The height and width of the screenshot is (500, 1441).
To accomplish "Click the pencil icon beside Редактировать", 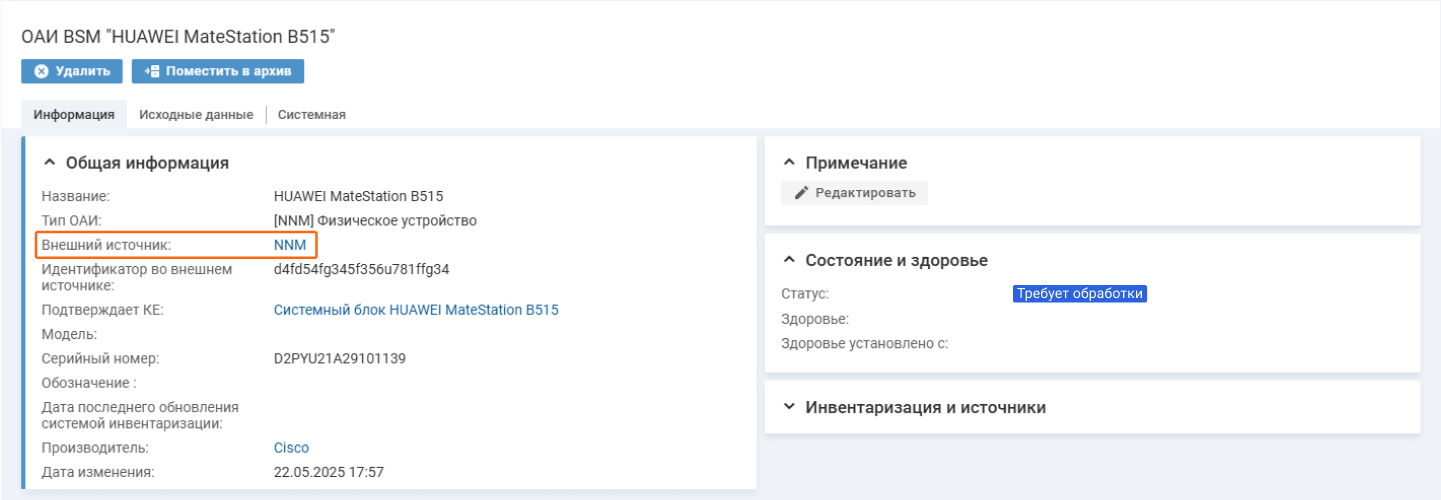I will pyautogui.click(x=801, y=193).
